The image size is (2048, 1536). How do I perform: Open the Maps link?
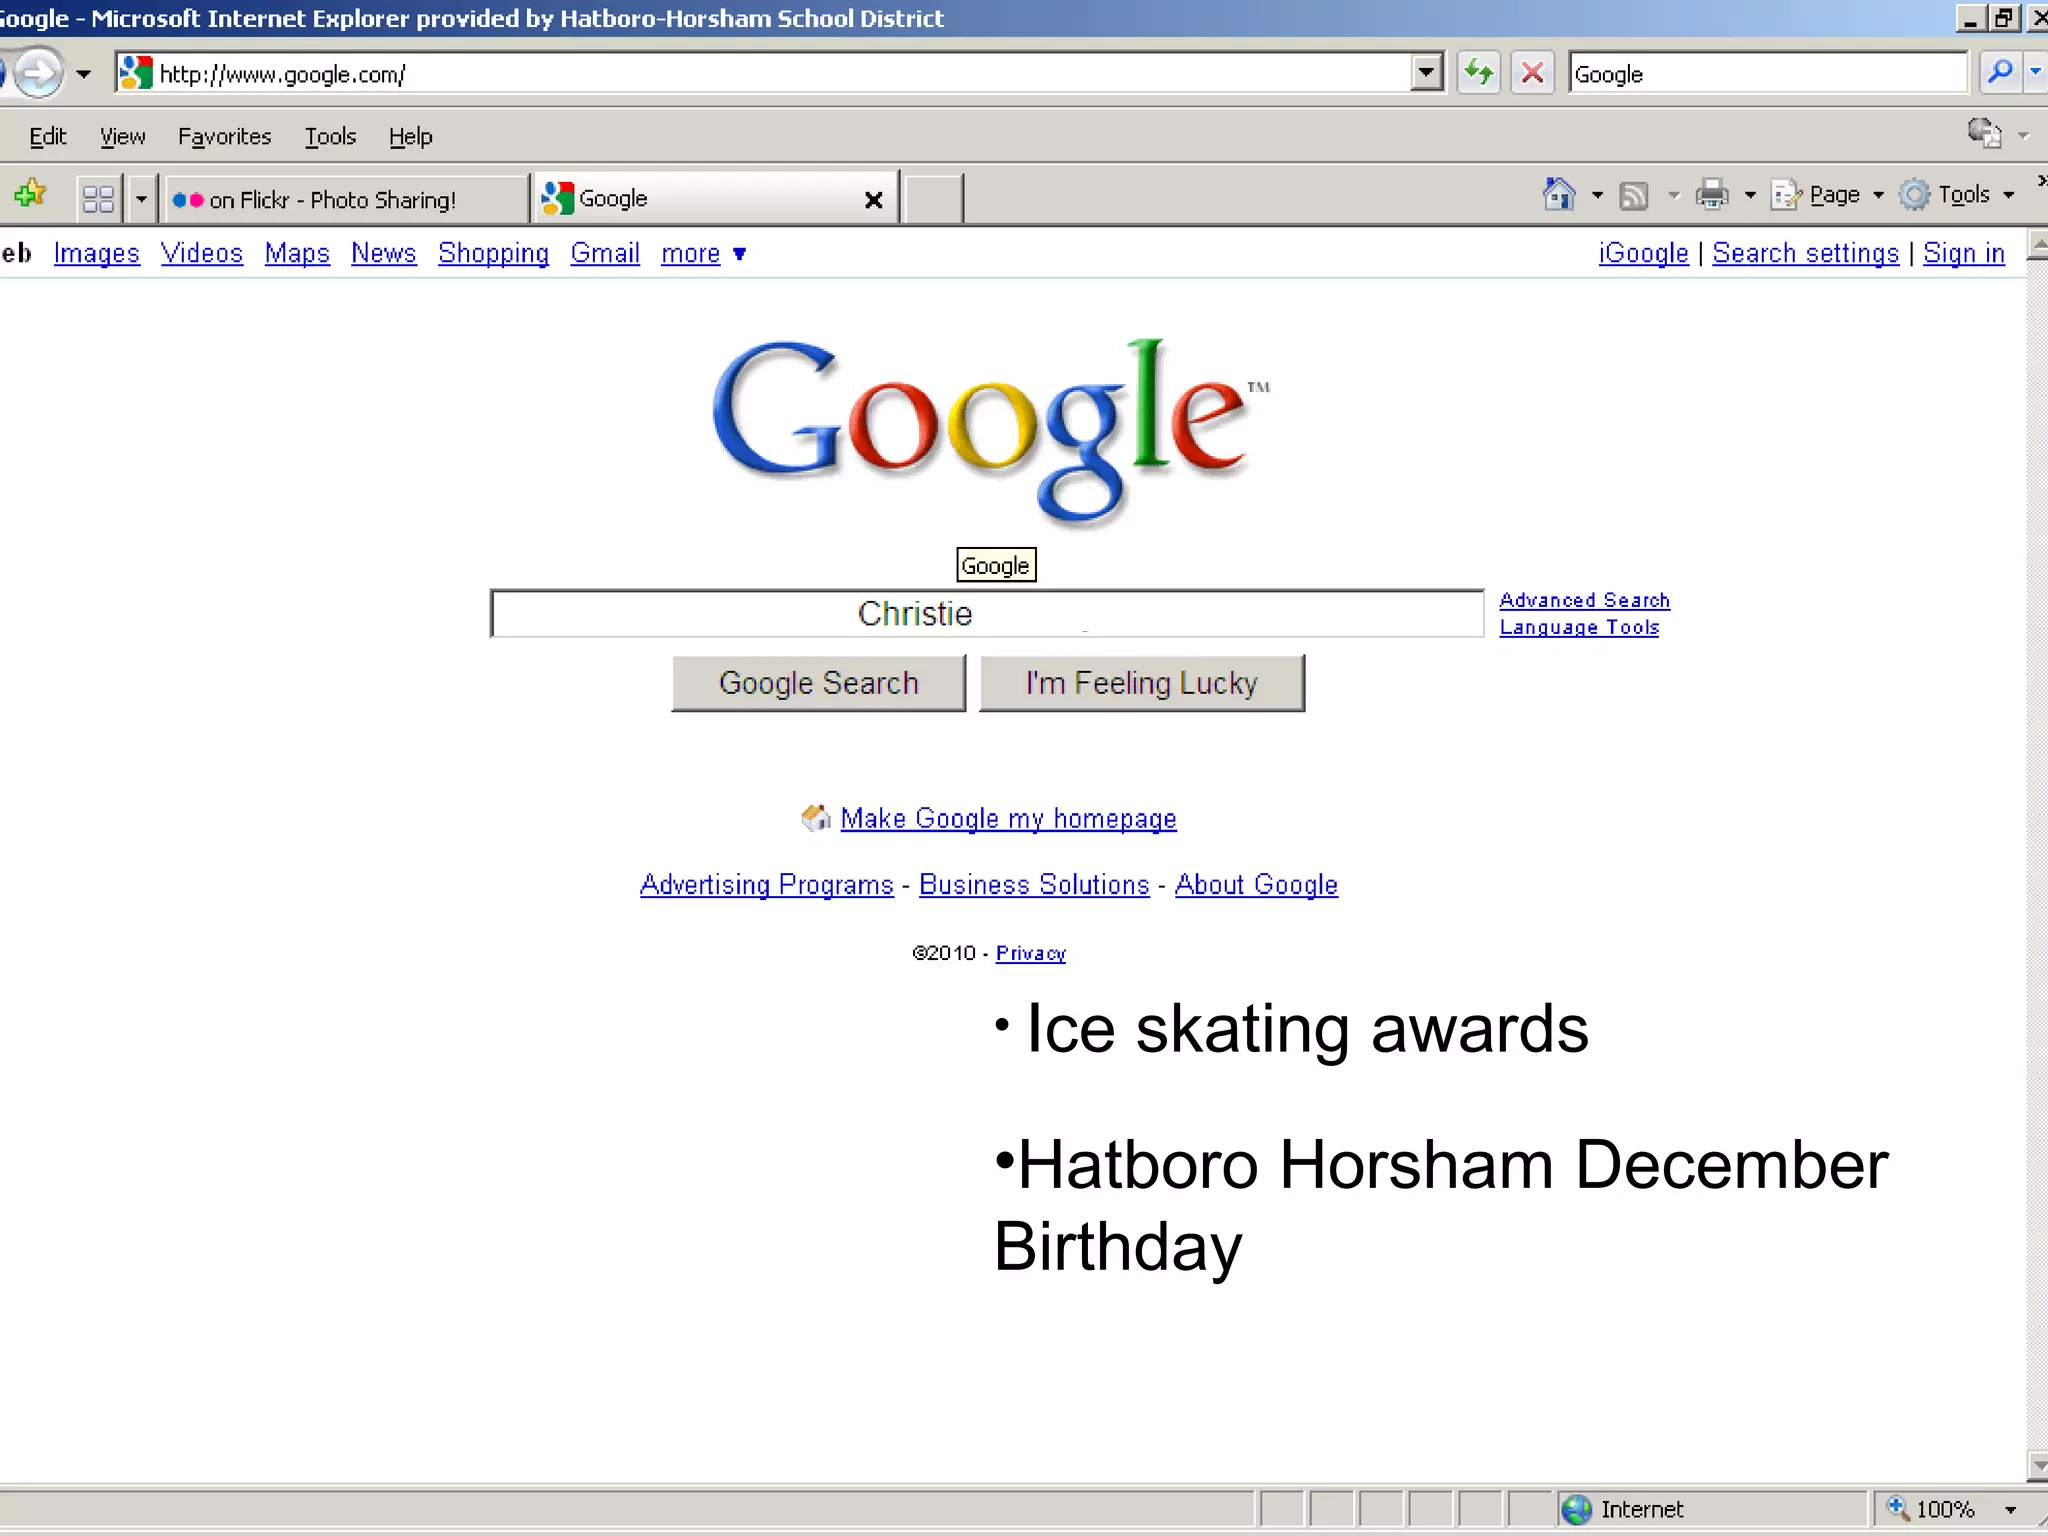point(297,254)
